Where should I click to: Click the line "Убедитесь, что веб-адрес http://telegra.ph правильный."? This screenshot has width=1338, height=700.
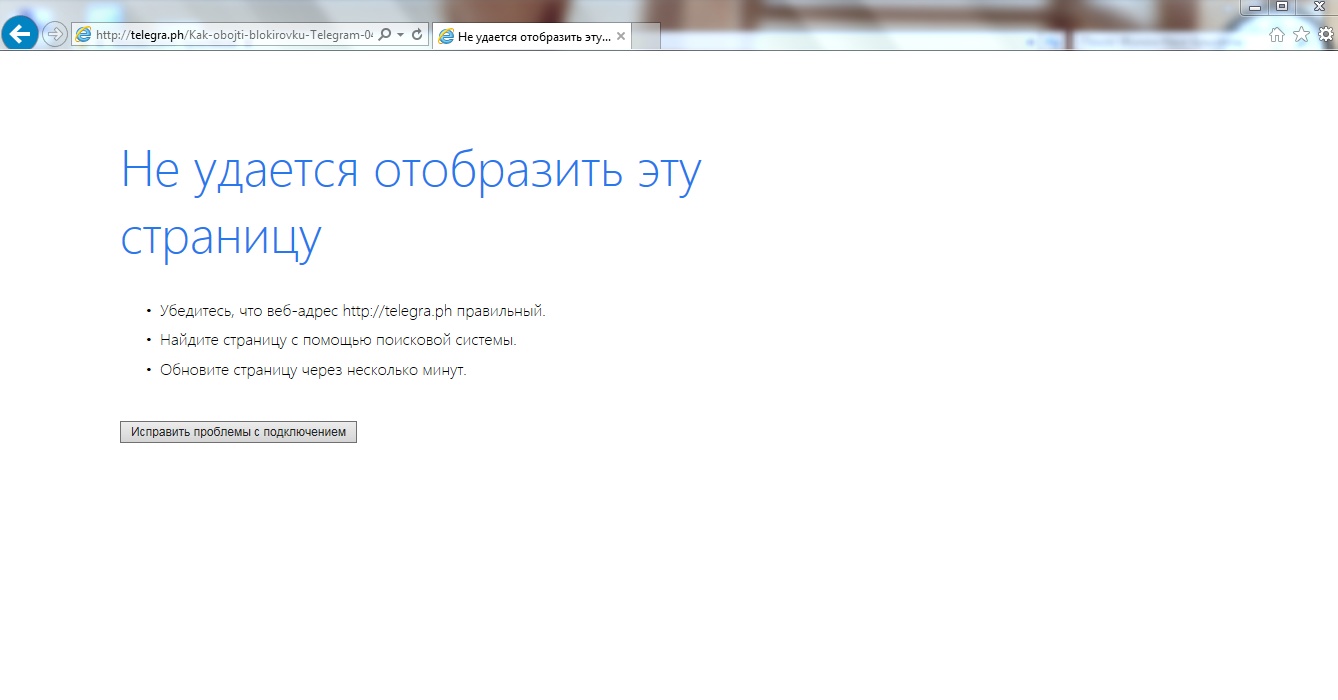coord(353,311)
